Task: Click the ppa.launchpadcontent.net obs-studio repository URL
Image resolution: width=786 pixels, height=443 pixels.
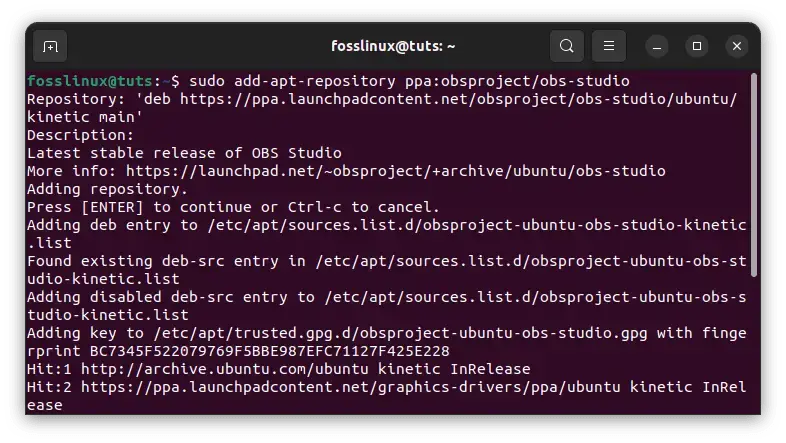Action: coord(459,99)
